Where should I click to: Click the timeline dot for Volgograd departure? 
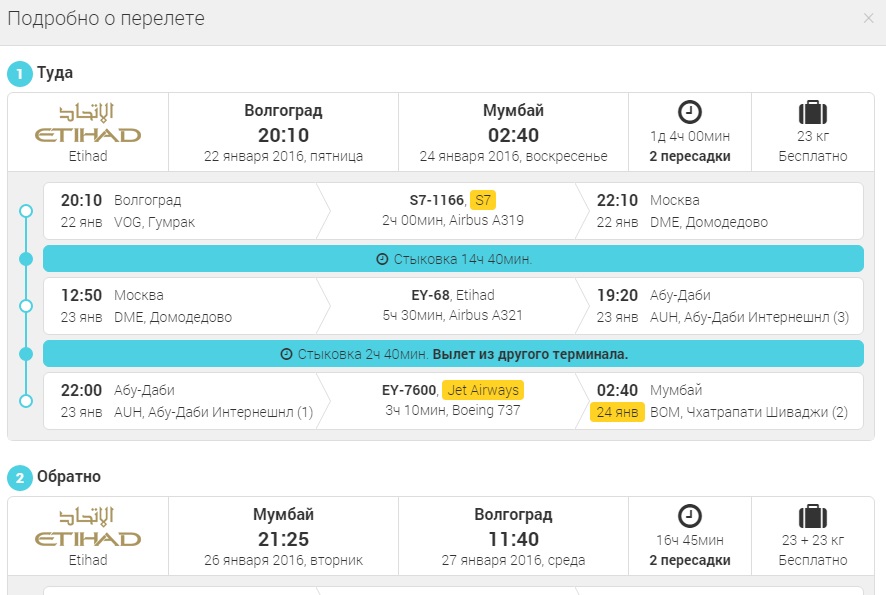(26, 211)
